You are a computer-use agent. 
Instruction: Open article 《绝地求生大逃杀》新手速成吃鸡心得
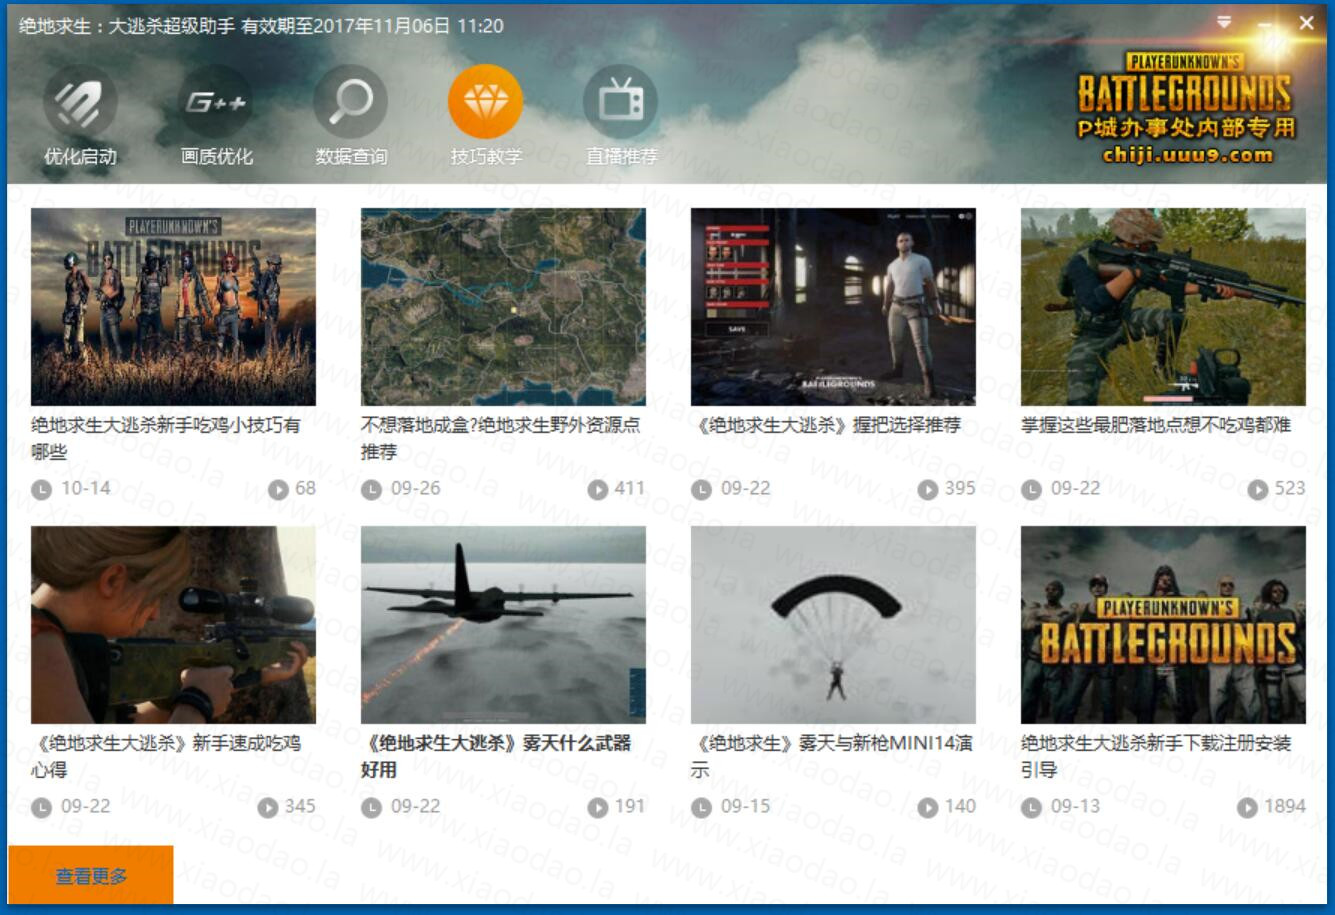166,756
